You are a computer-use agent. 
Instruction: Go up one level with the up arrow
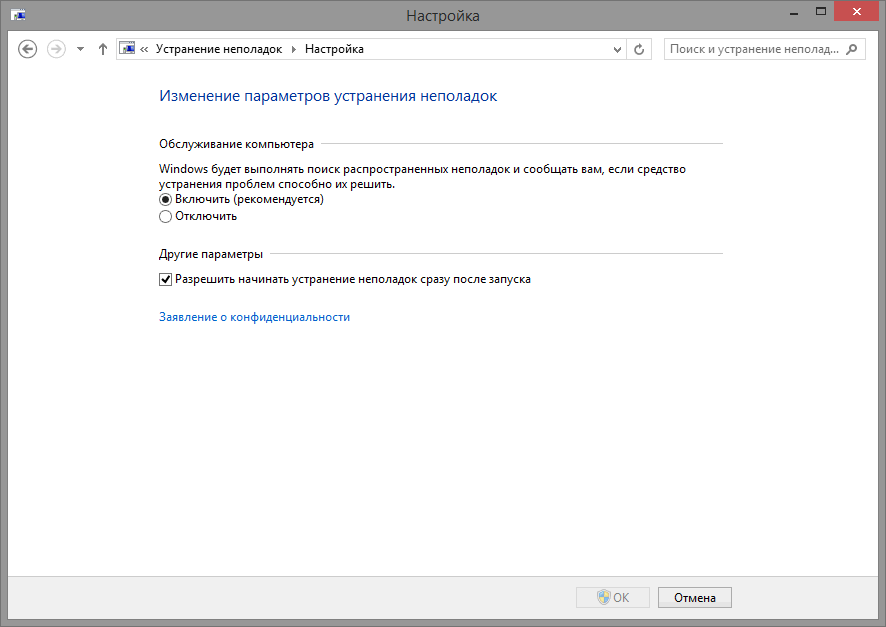103,49
